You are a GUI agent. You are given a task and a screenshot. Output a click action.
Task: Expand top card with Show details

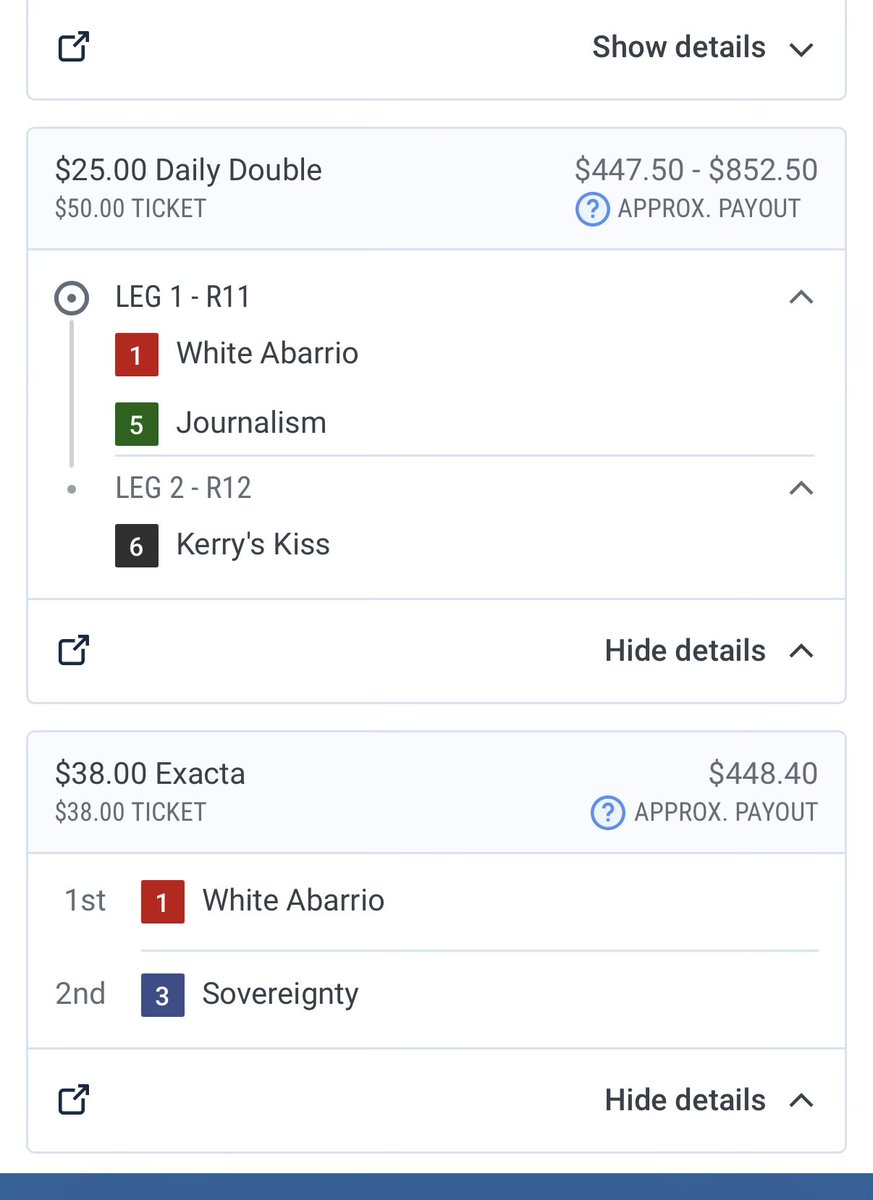coord(703,47)
